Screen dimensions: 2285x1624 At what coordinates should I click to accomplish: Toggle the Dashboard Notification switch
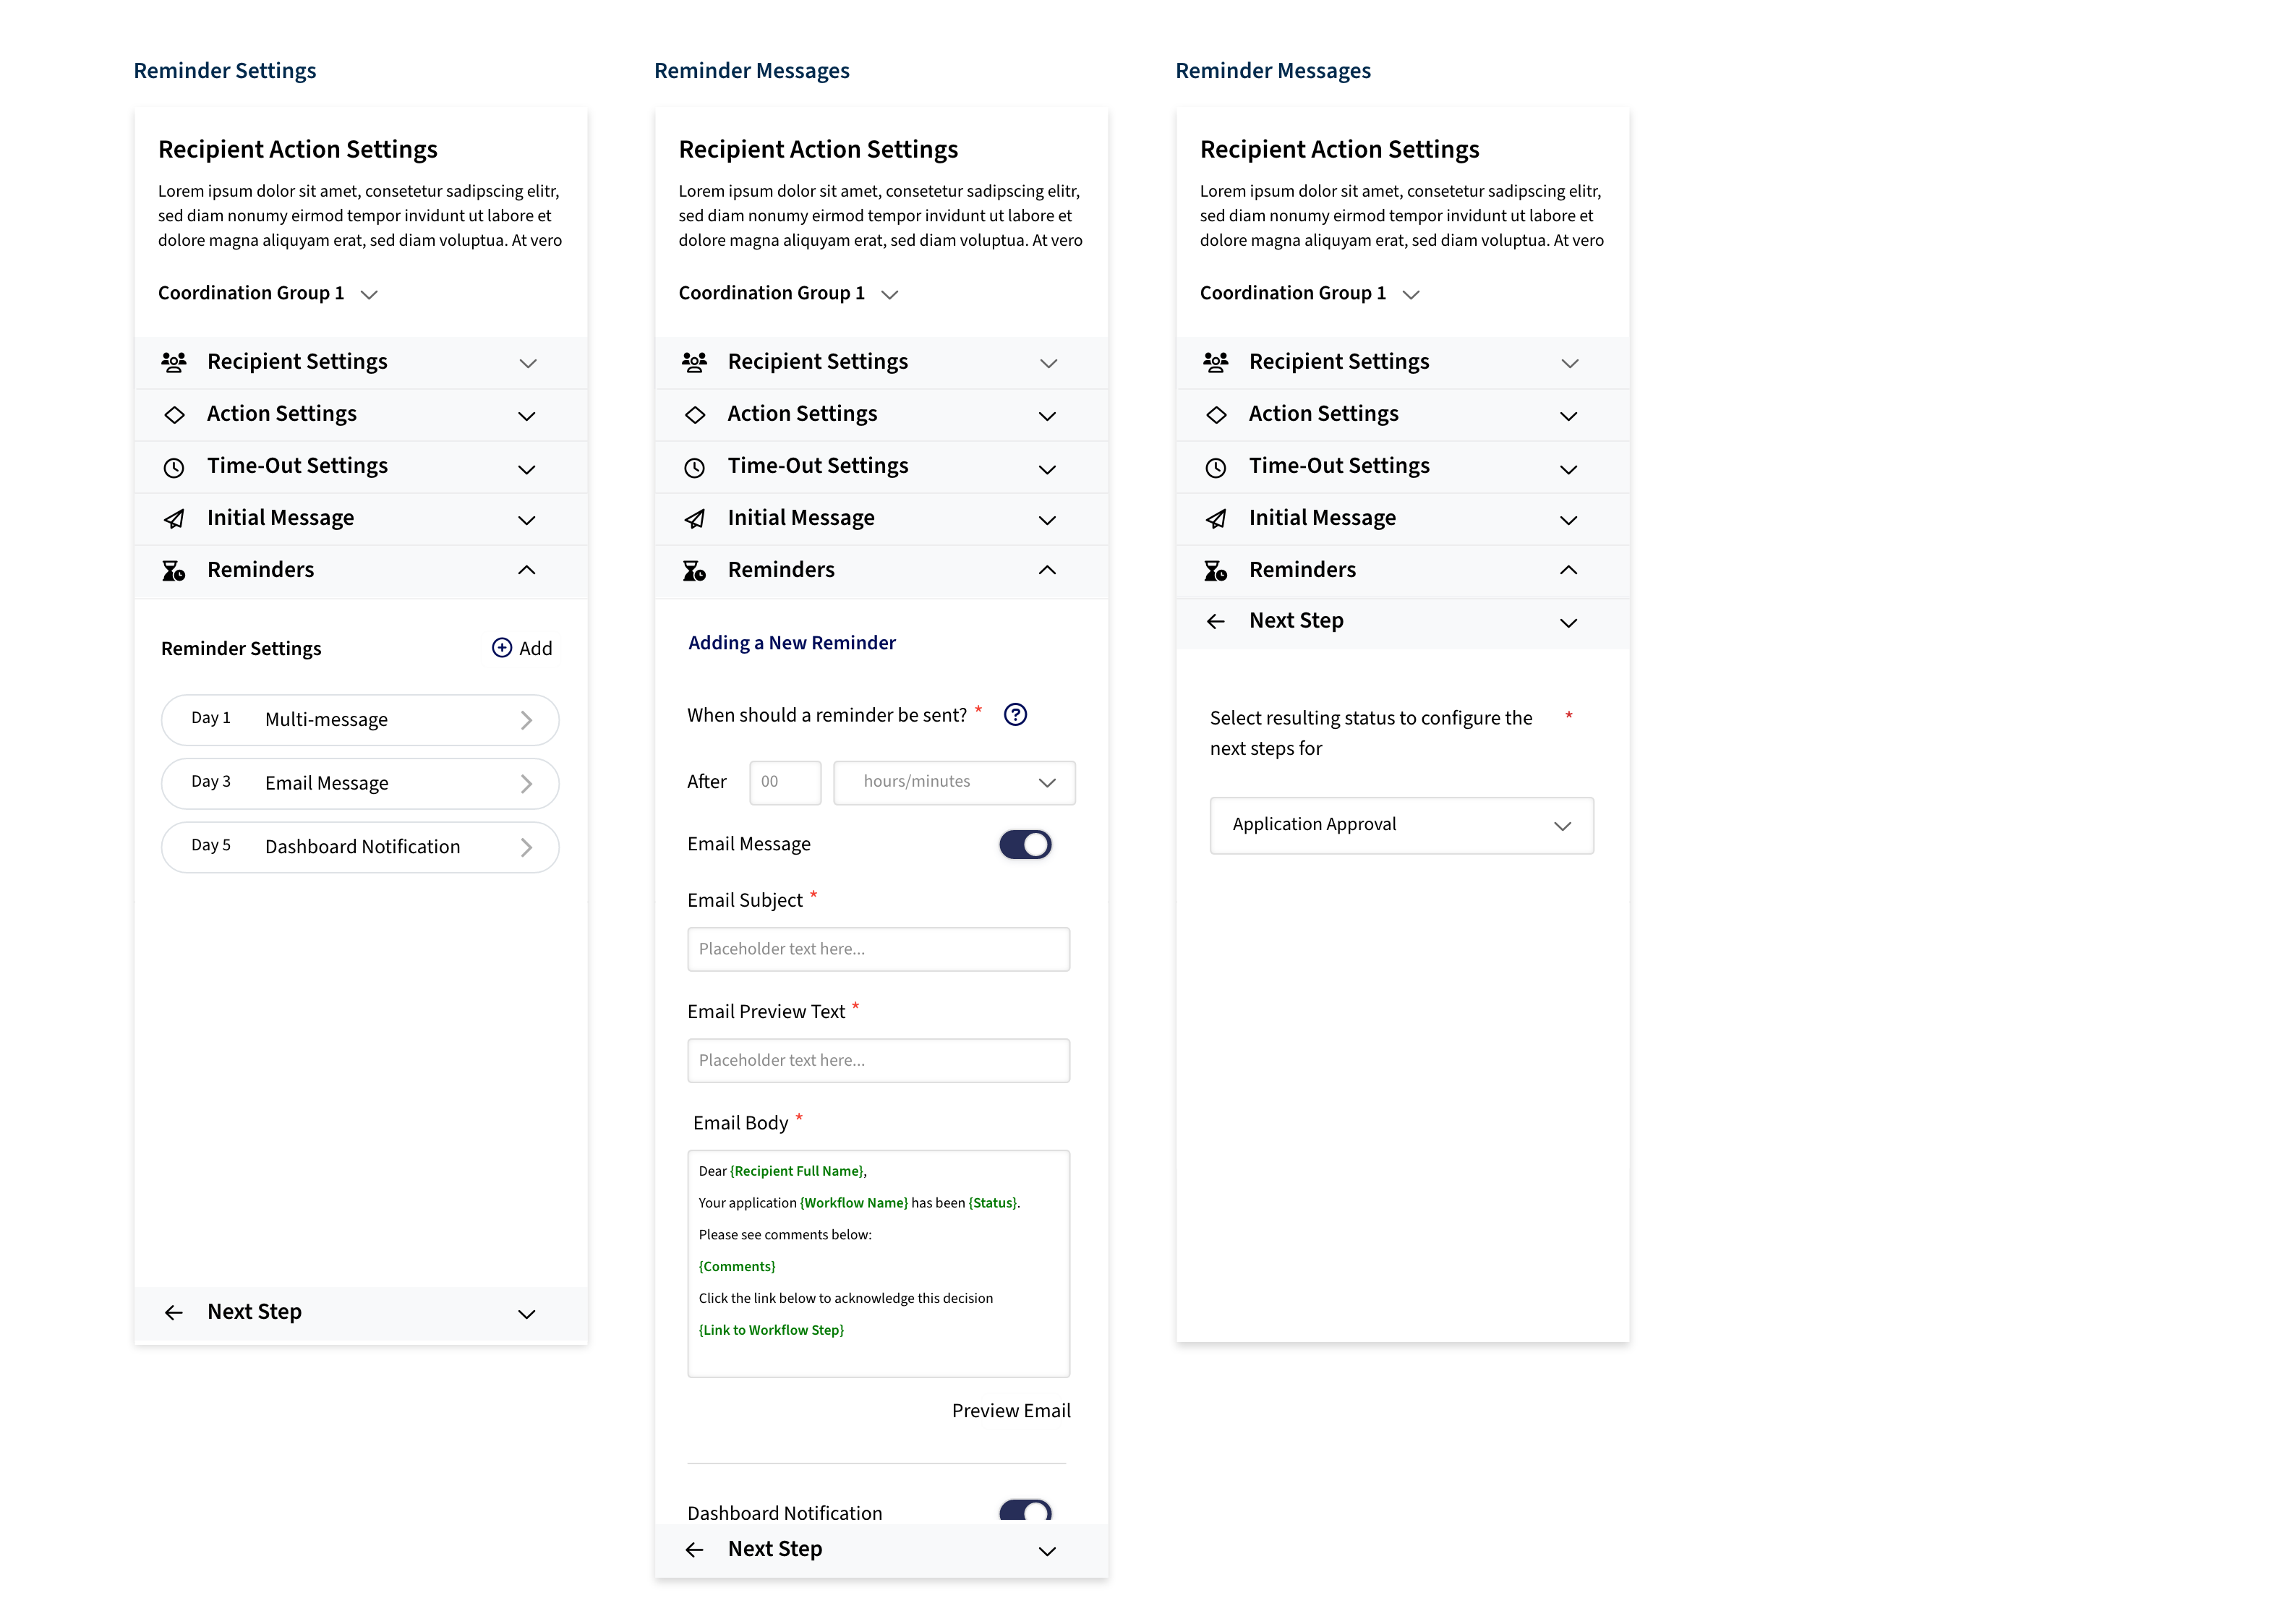(1025, 1511)
